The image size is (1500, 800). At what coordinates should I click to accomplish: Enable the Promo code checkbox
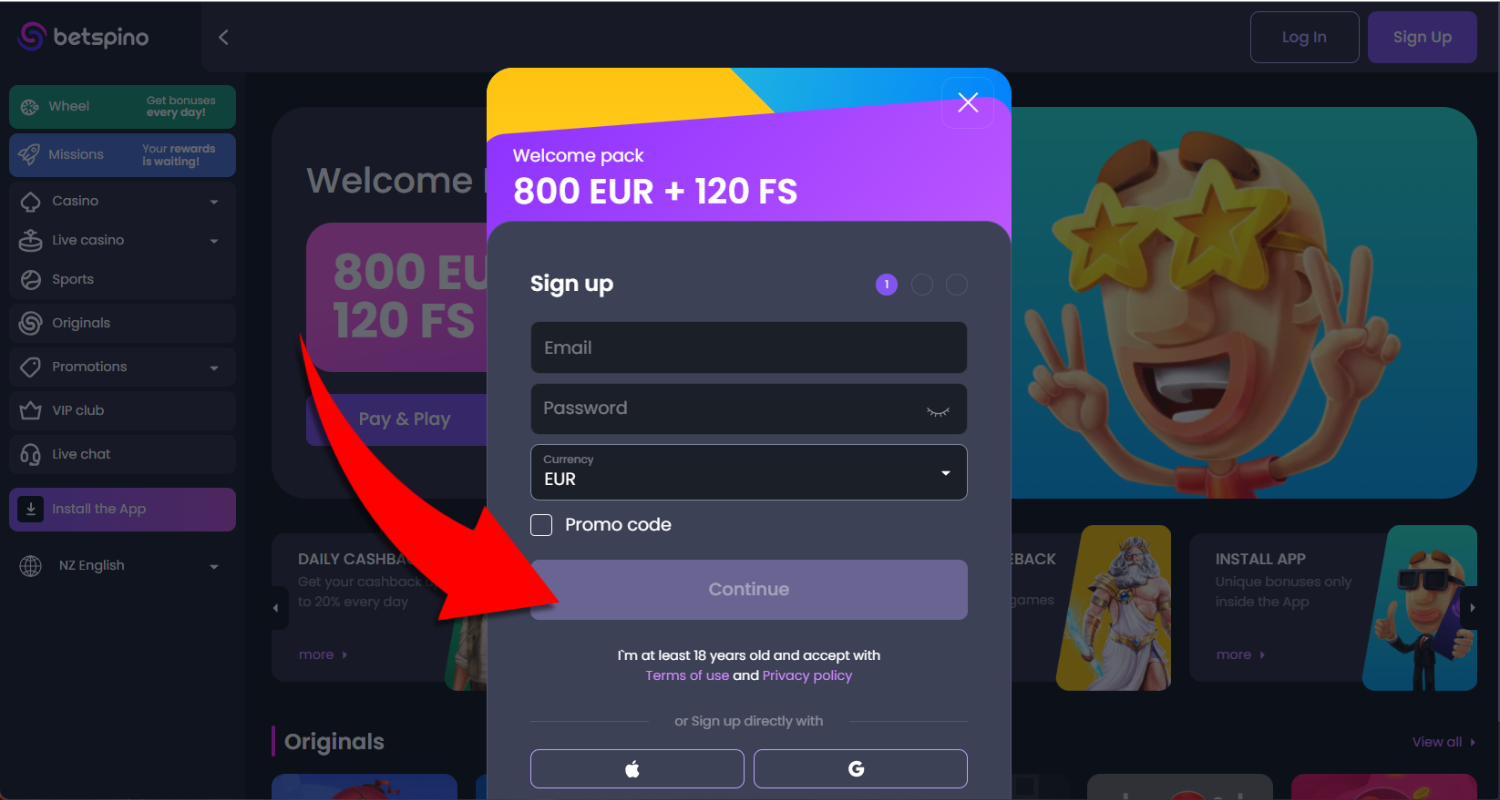click(541, 525)
